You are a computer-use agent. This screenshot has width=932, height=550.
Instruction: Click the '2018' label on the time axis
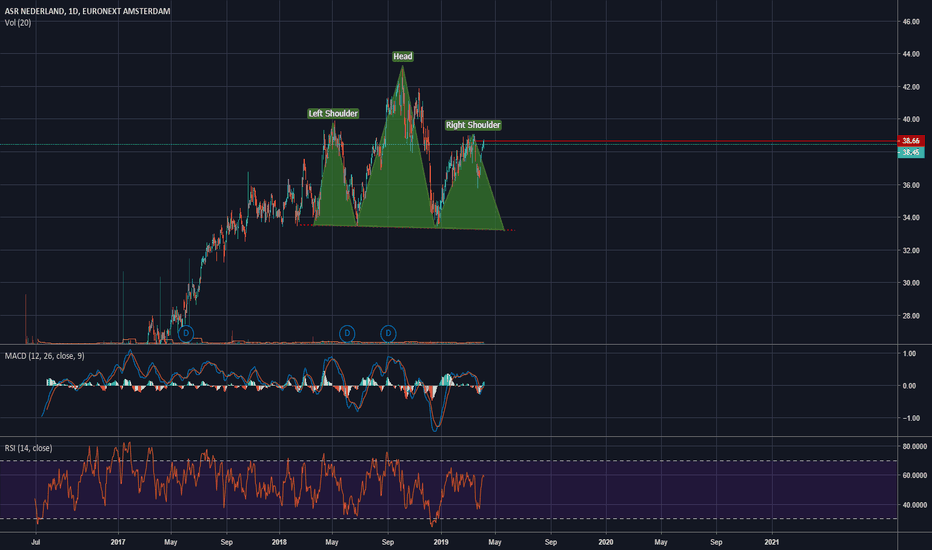coord(279,542)
